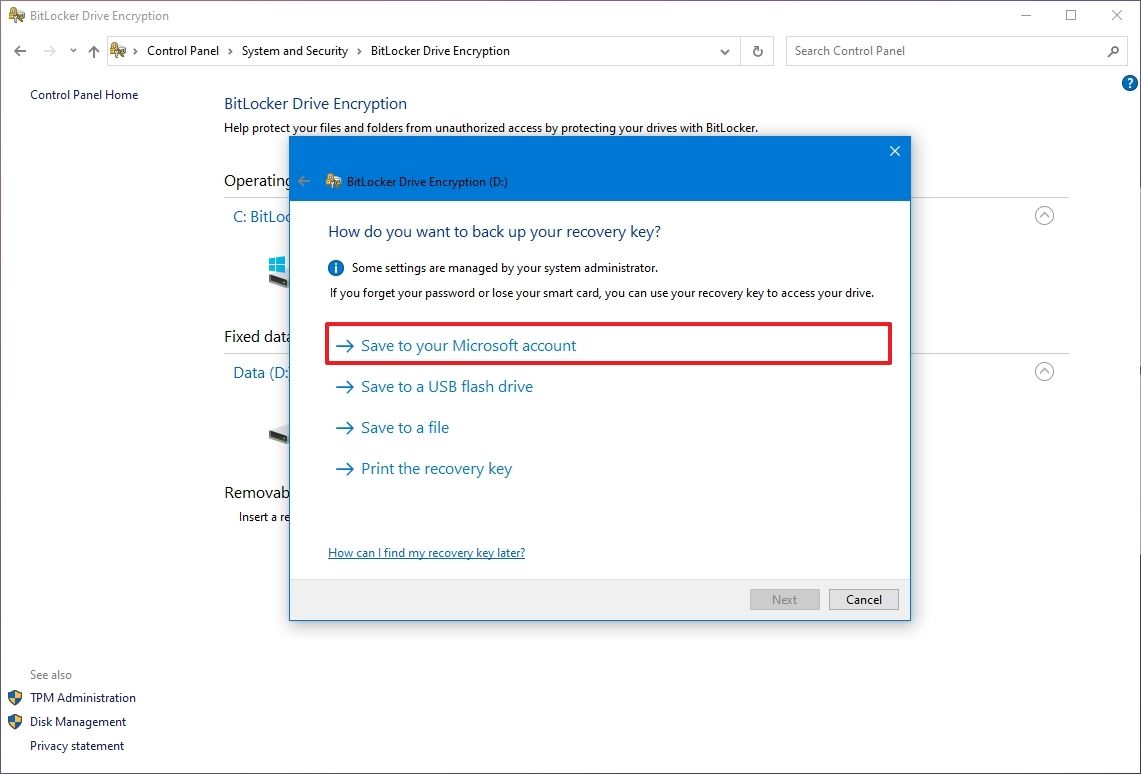Click the magnifier icon in the search box
This screenshot has width=1141, height=774.
pyautogui.click(x=1113, y=50)
